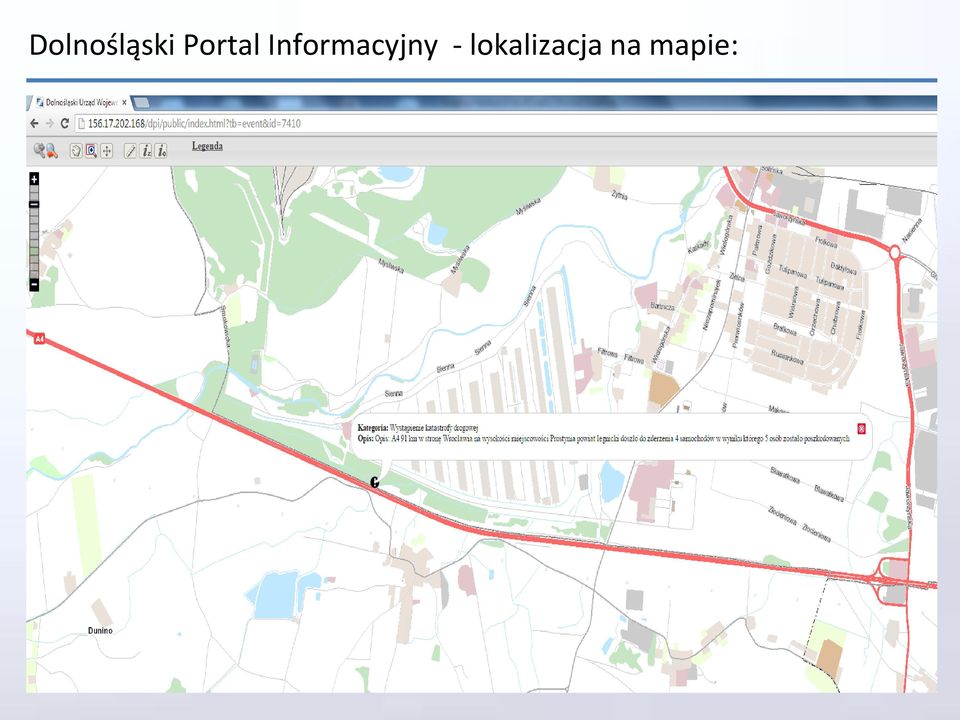Open the Legenda link
Image resolution: width=960 pixels, height=720 pixels.
(x=207, y=146)
